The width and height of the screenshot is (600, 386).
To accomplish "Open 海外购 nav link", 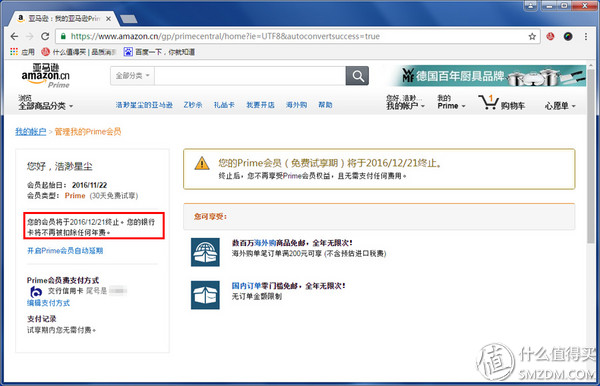I will coord(296,105).
